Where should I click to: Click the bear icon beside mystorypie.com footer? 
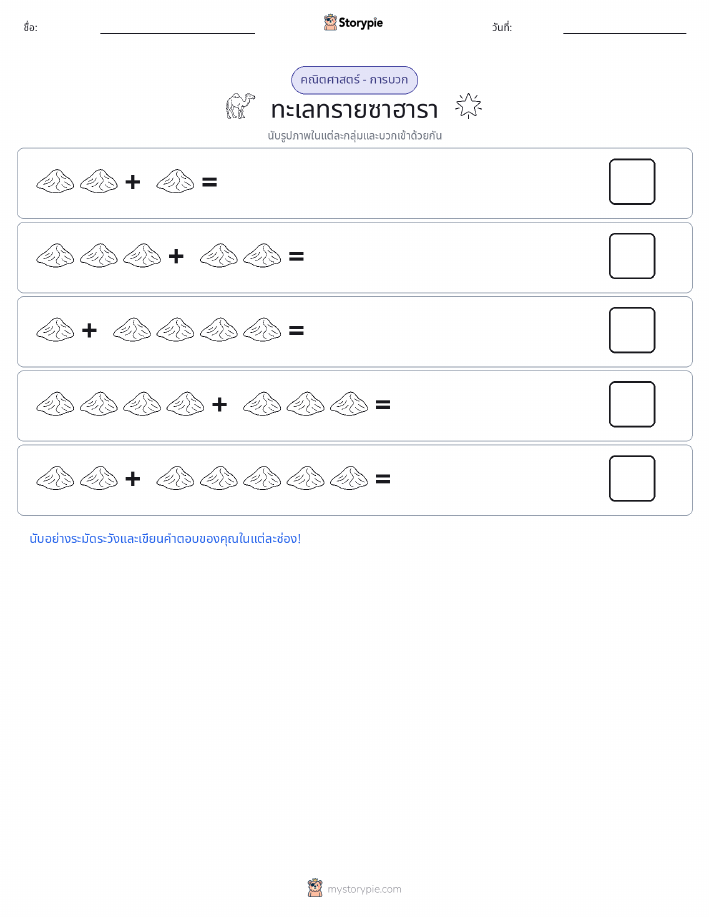315,888
